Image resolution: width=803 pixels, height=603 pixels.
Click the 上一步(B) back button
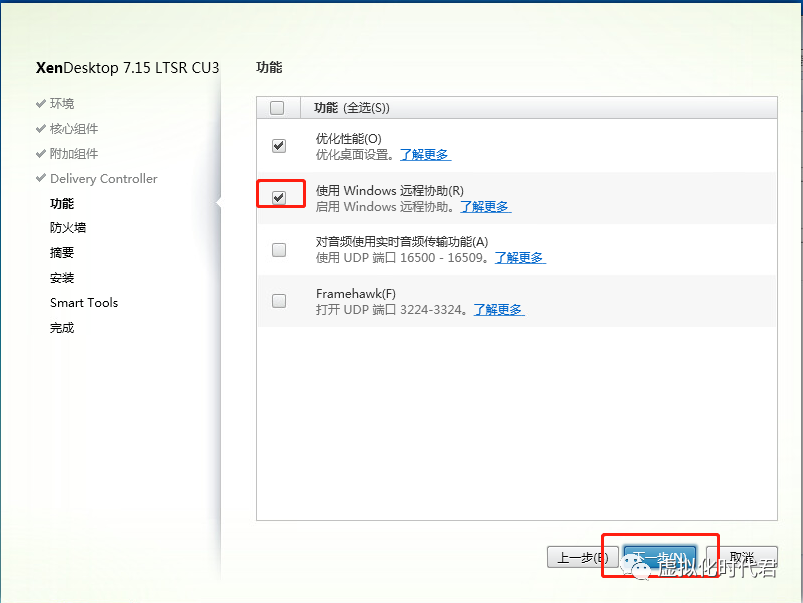coord(582,557)
